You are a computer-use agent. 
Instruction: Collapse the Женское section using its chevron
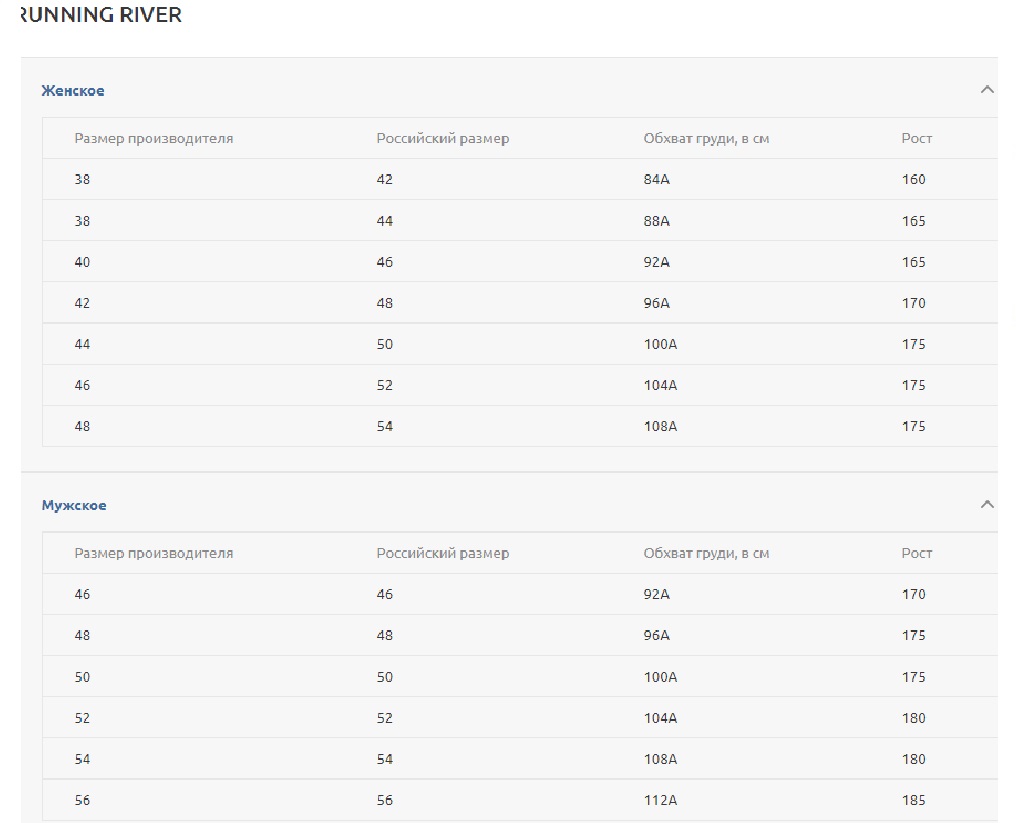986,90
